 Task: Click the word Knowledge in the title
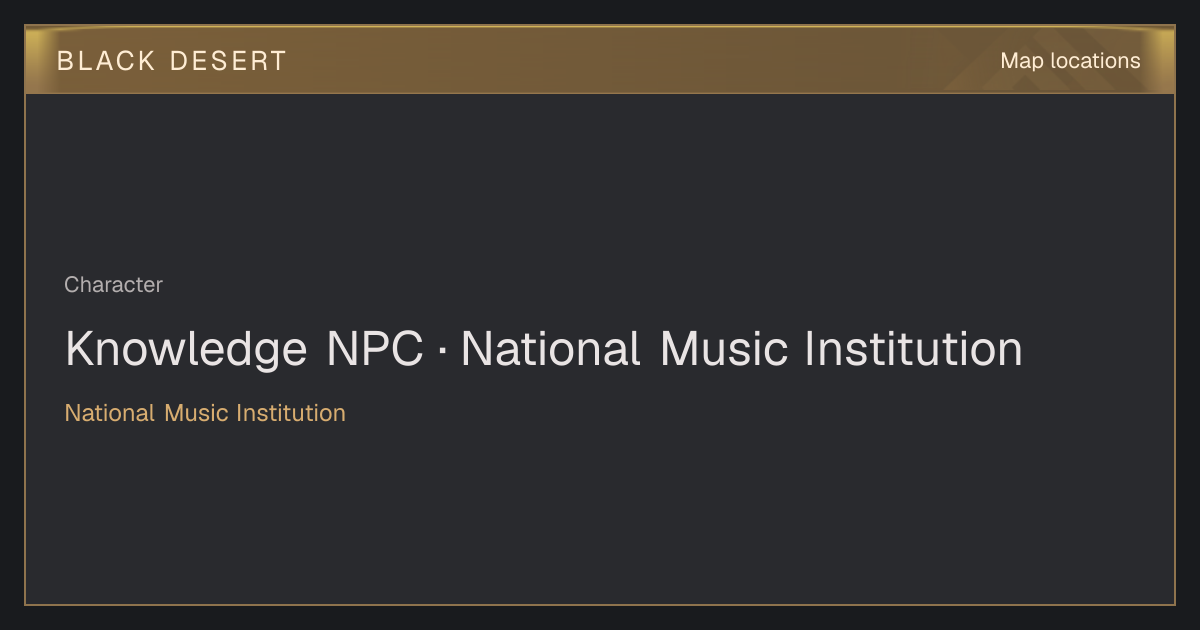pos(186,350)
